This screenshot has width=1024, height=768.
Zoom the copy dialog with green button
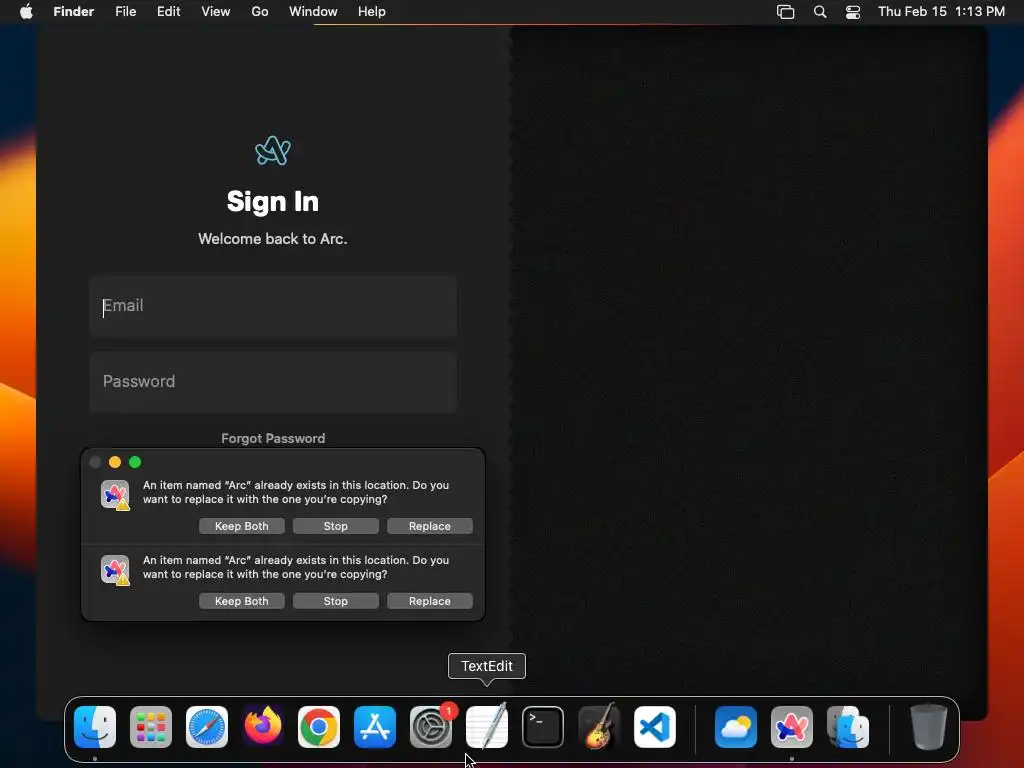click(135, 462)
